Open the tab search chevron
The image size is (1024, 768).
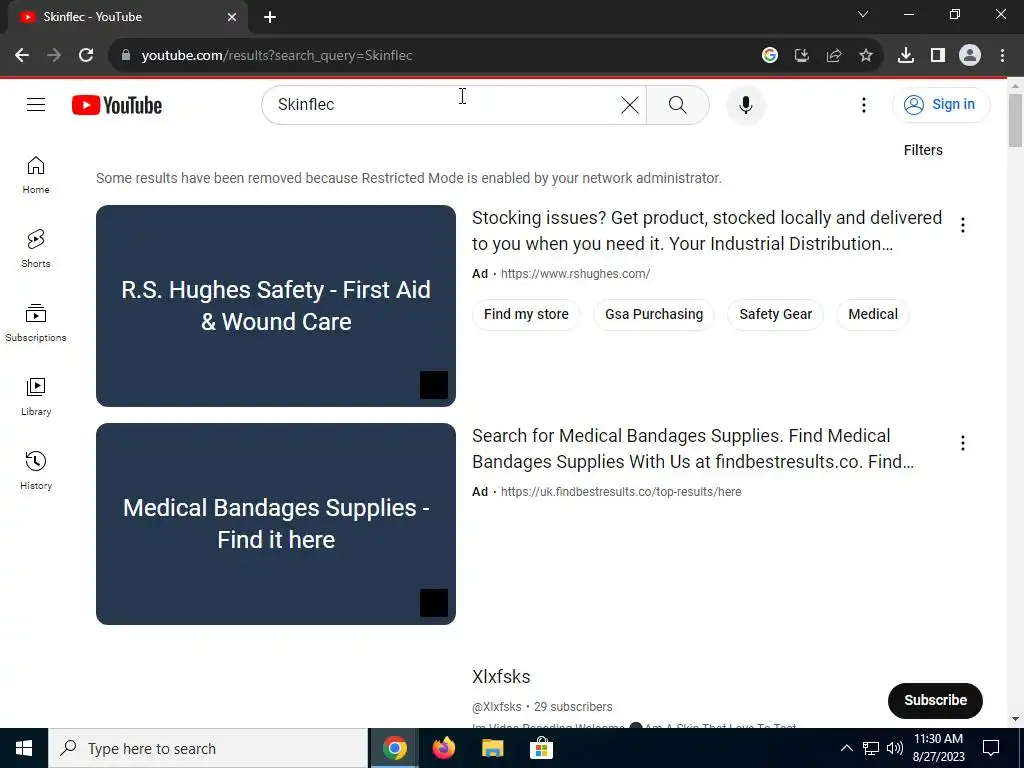tap(863, 14)
